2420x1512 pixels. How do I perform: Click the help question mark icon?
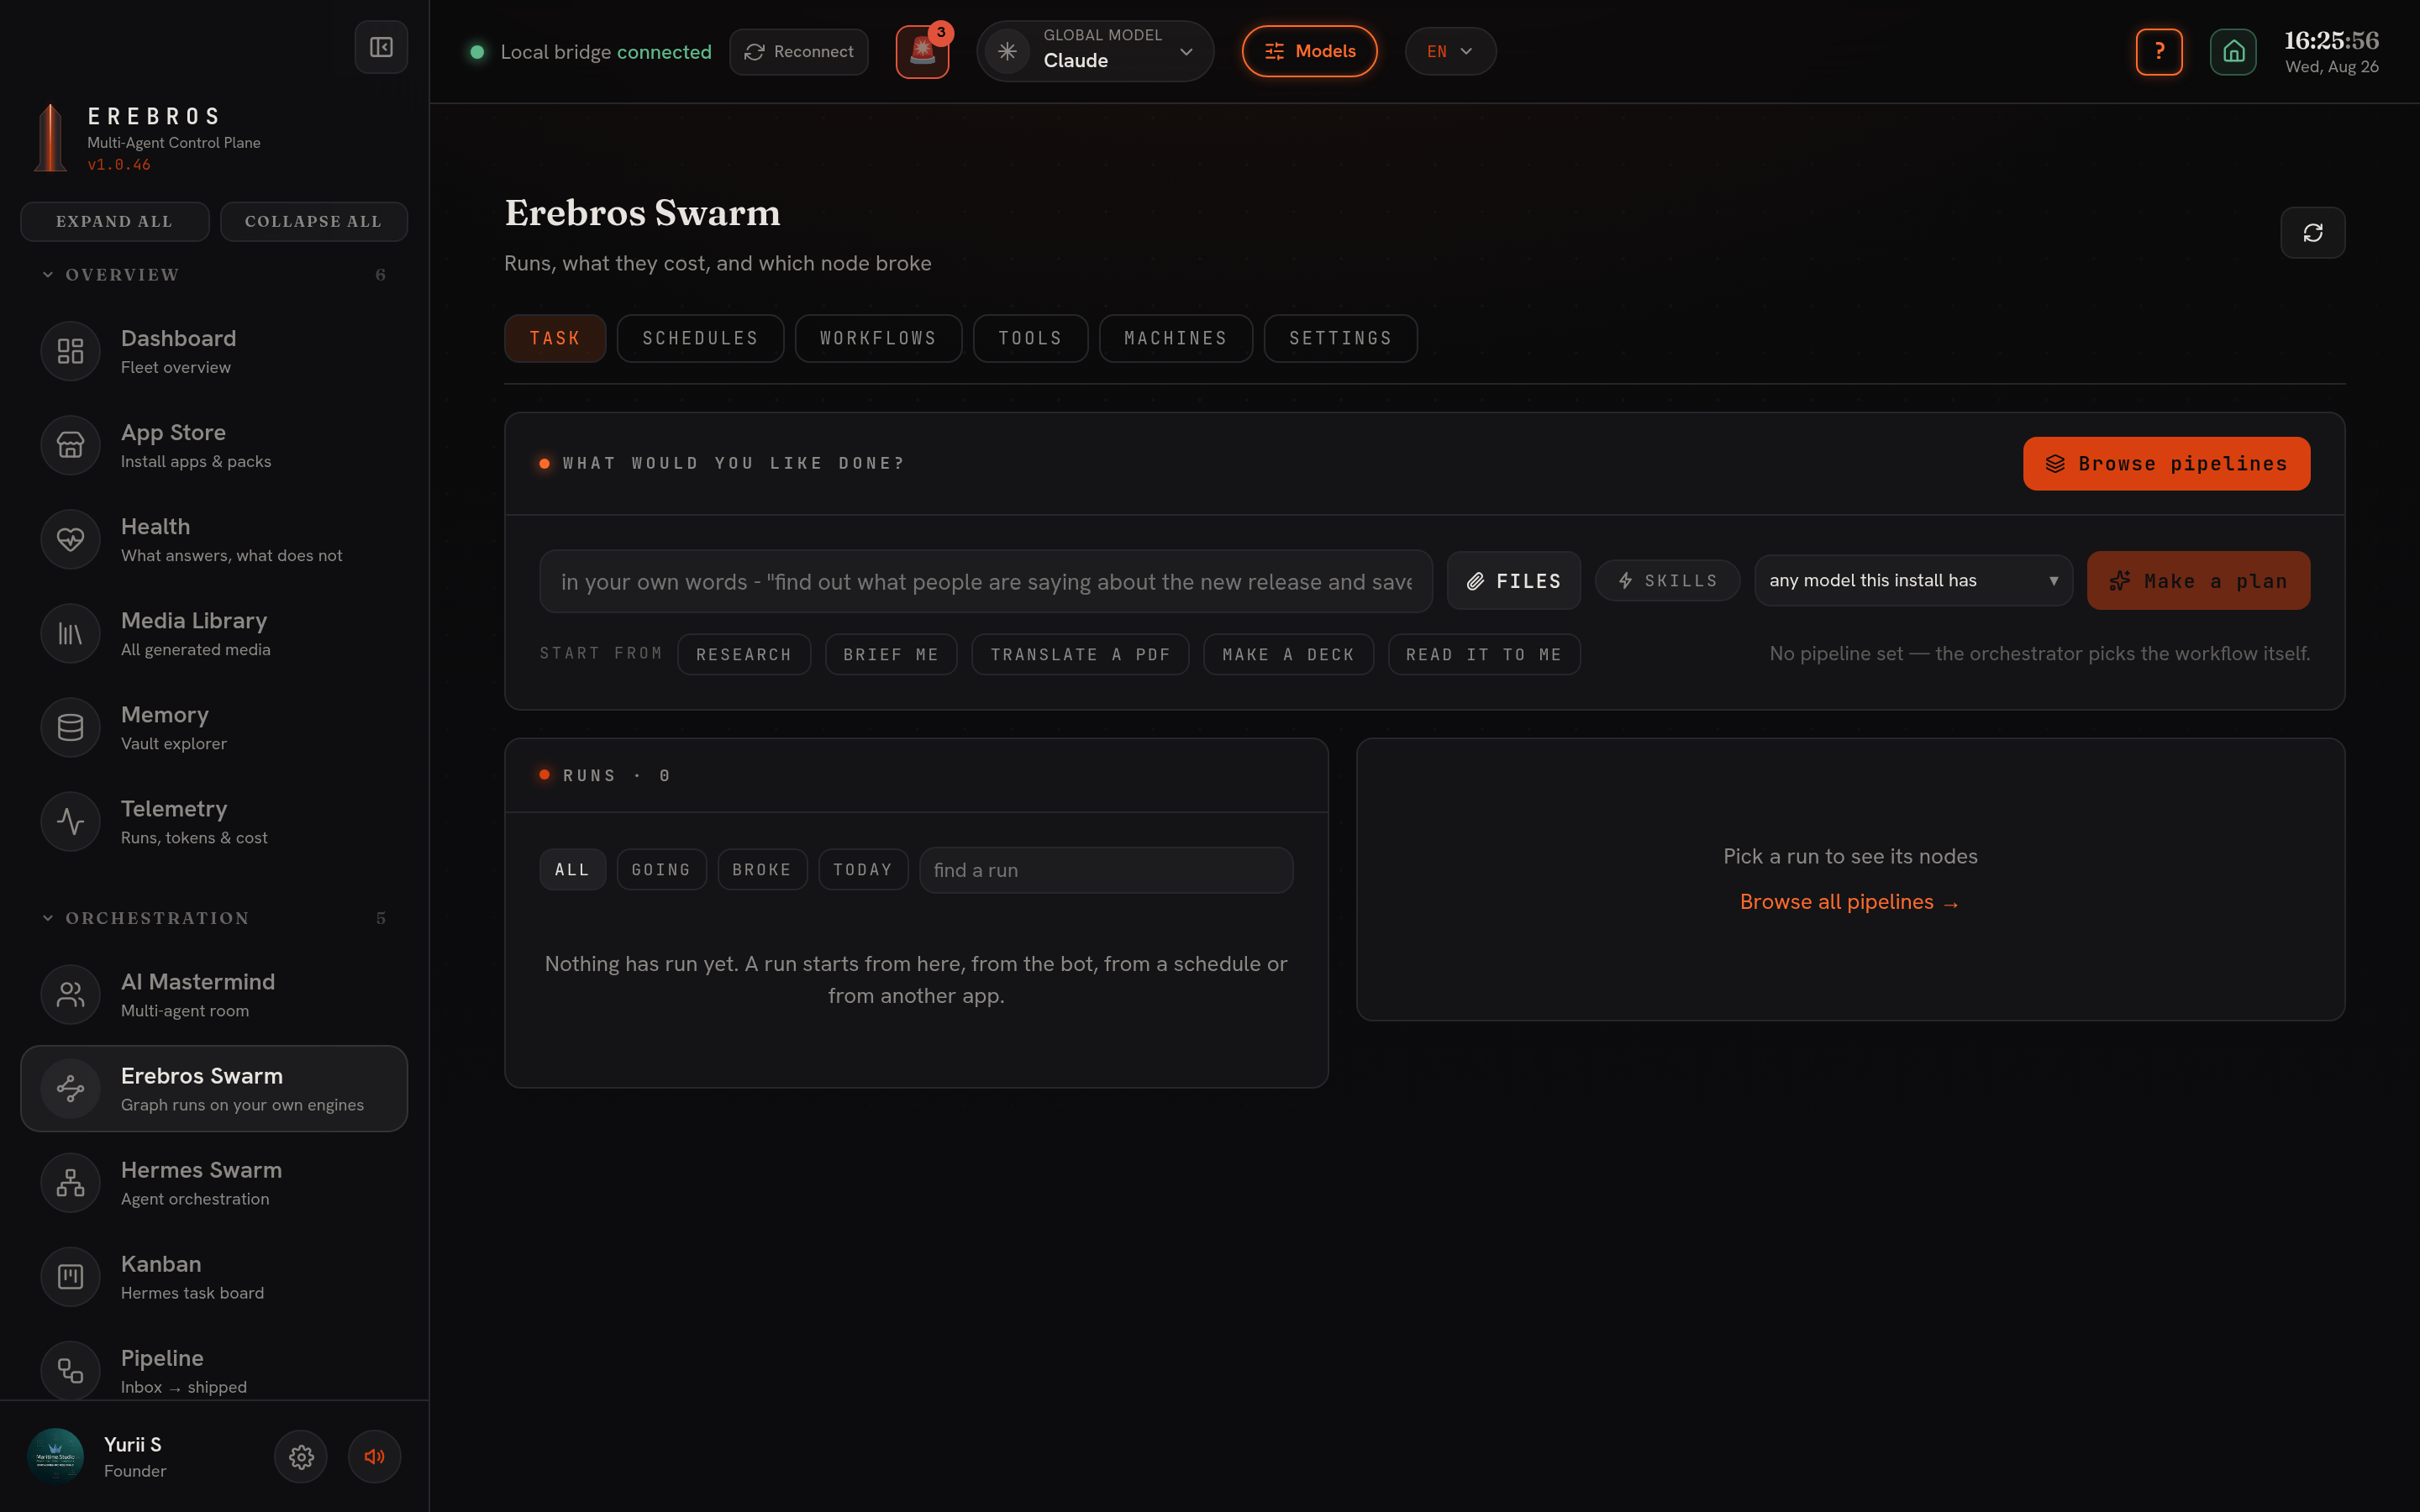tap(2159, 51)
